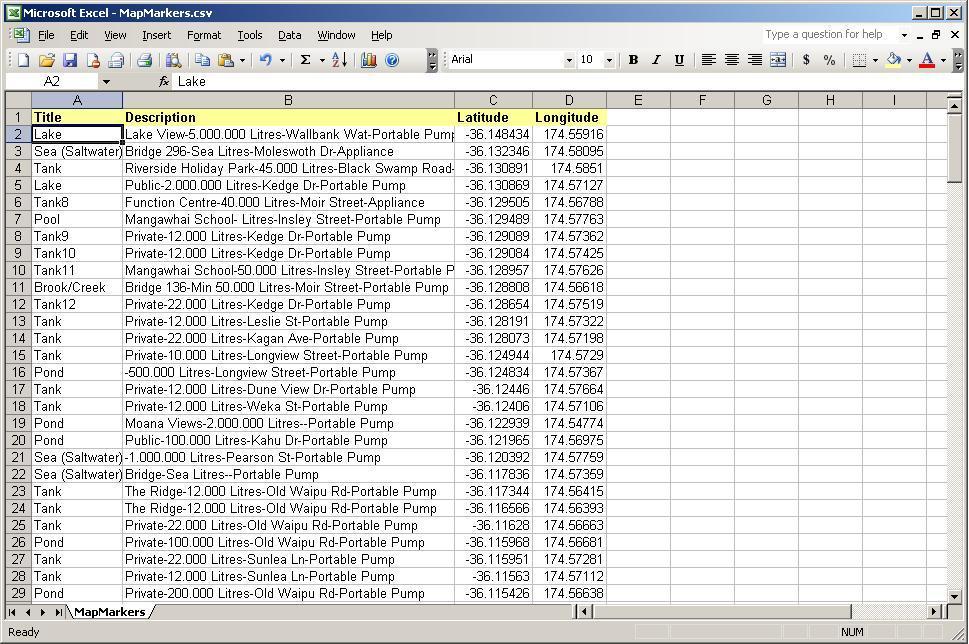Open the font size dropdown
The height and width of the screenshot is (644, 969).
click(x=609, y=60)
